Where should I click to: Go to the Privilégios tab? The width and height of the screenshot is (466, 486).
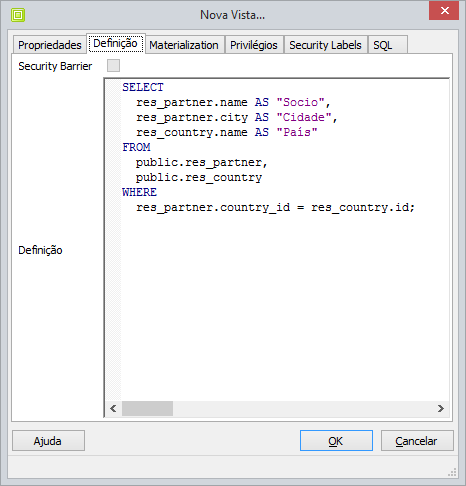point(254,45)
